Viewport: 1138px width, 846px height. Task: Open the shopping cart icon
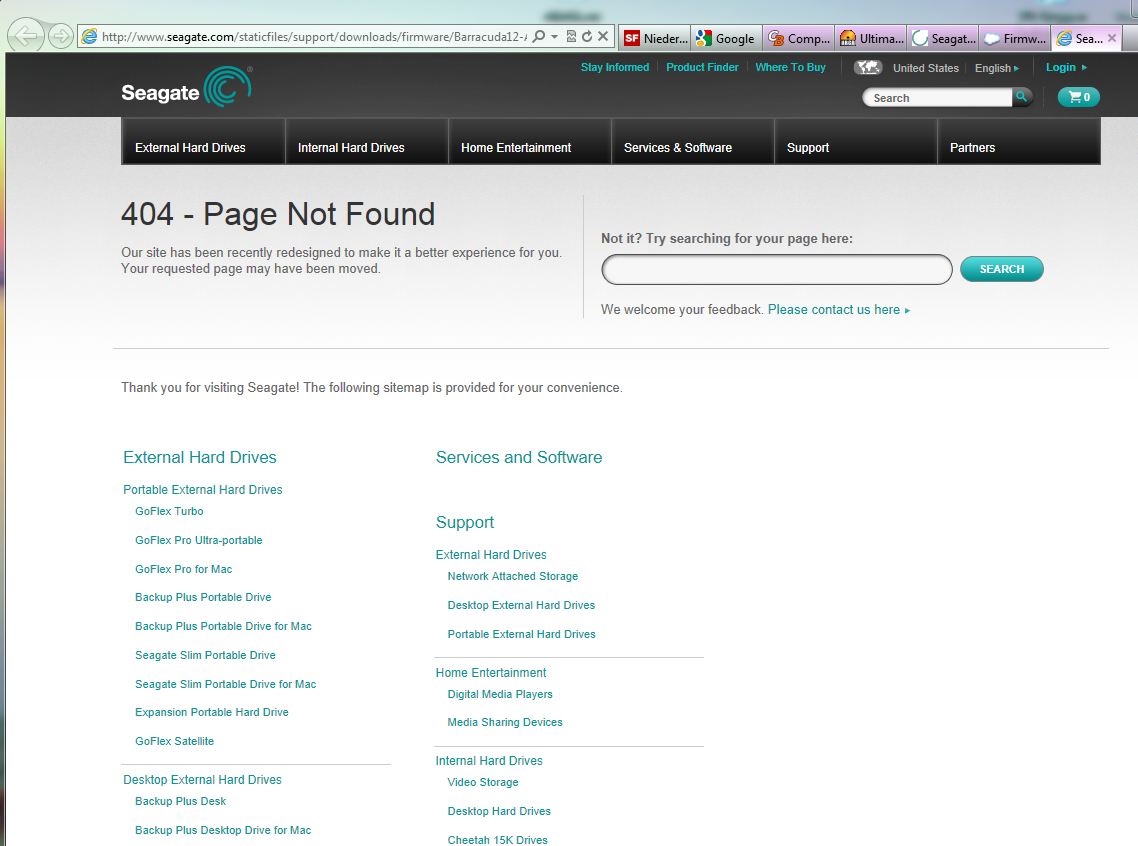pyautogui.click(x=1078, y=96)
